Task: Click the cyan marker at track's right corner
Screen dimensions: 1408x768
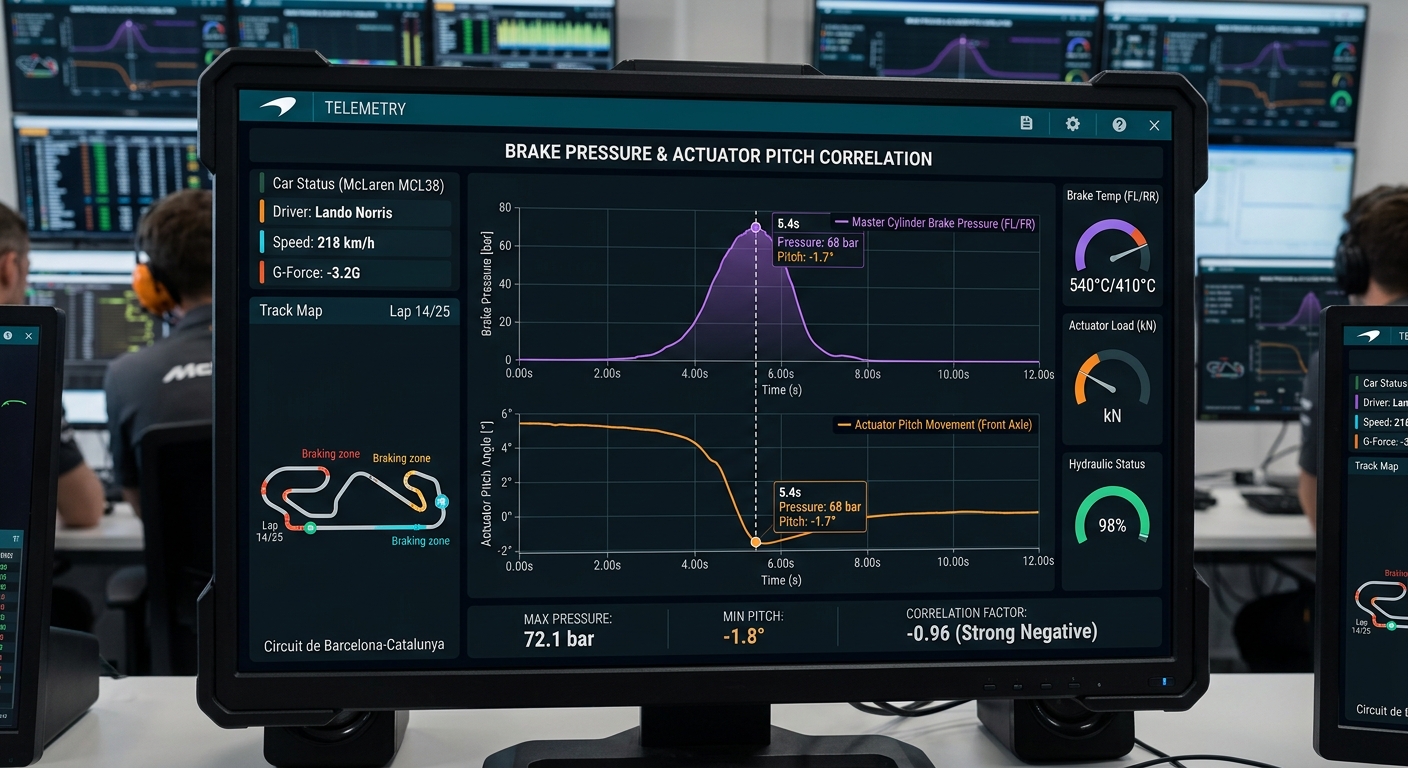Action: (x=442, y=502)
